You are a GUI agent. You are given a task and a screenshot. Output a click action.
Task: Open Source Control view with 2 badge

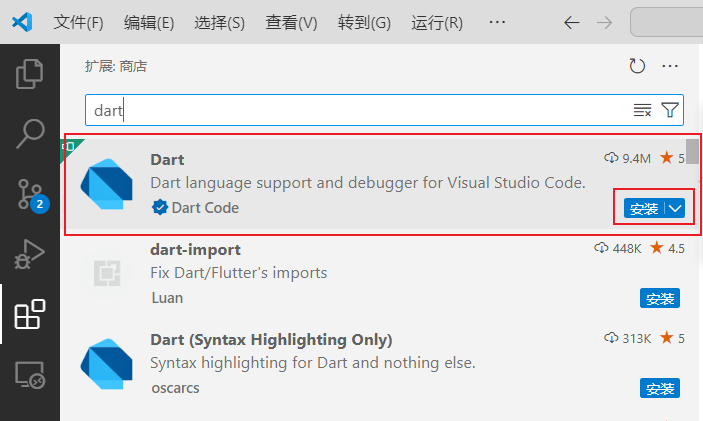[x=33, y=196]
